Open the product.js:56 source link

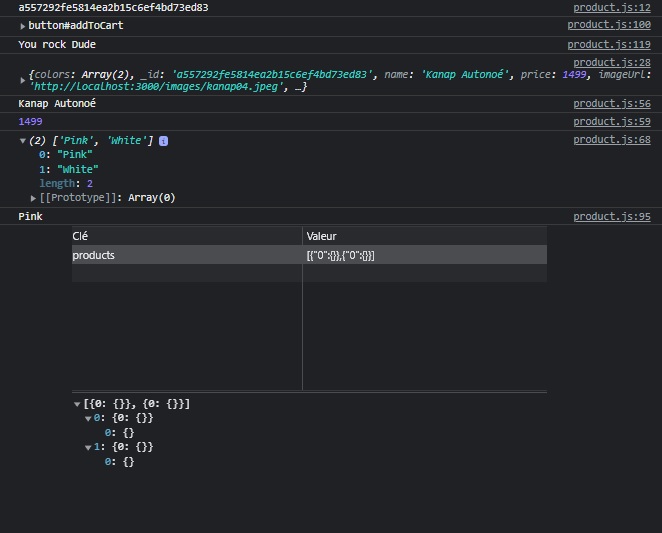click(x=611, y=103)
